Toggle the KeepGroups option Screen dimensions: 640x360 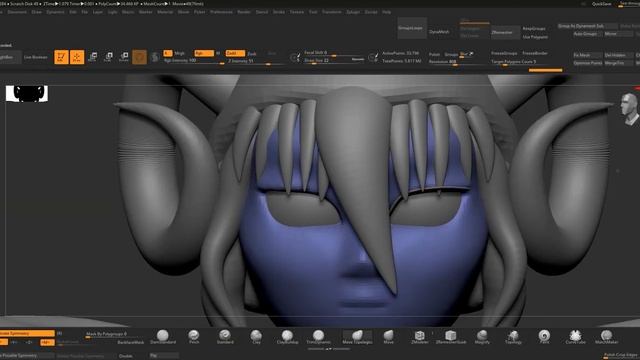534,29
